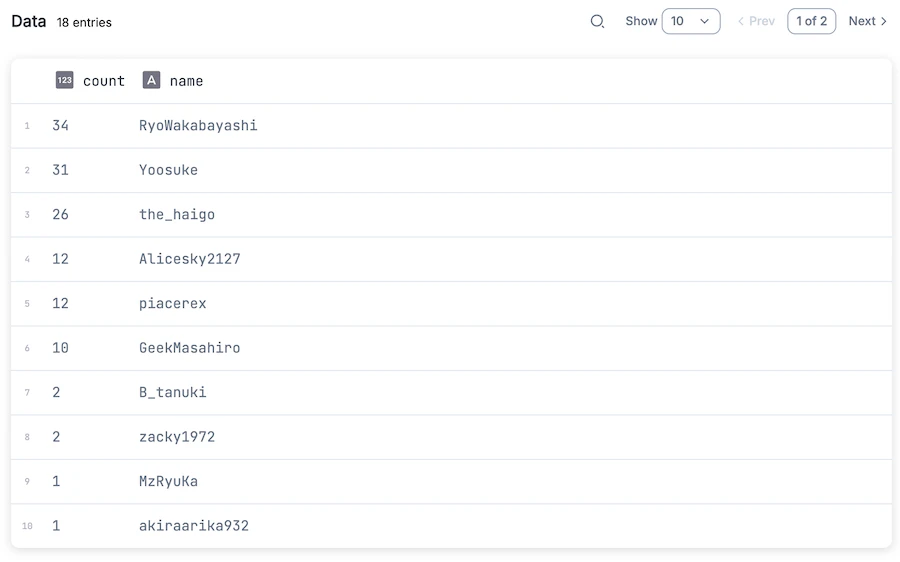Click count value 10 in GeekMasahiro row

[x=60, y=348]
